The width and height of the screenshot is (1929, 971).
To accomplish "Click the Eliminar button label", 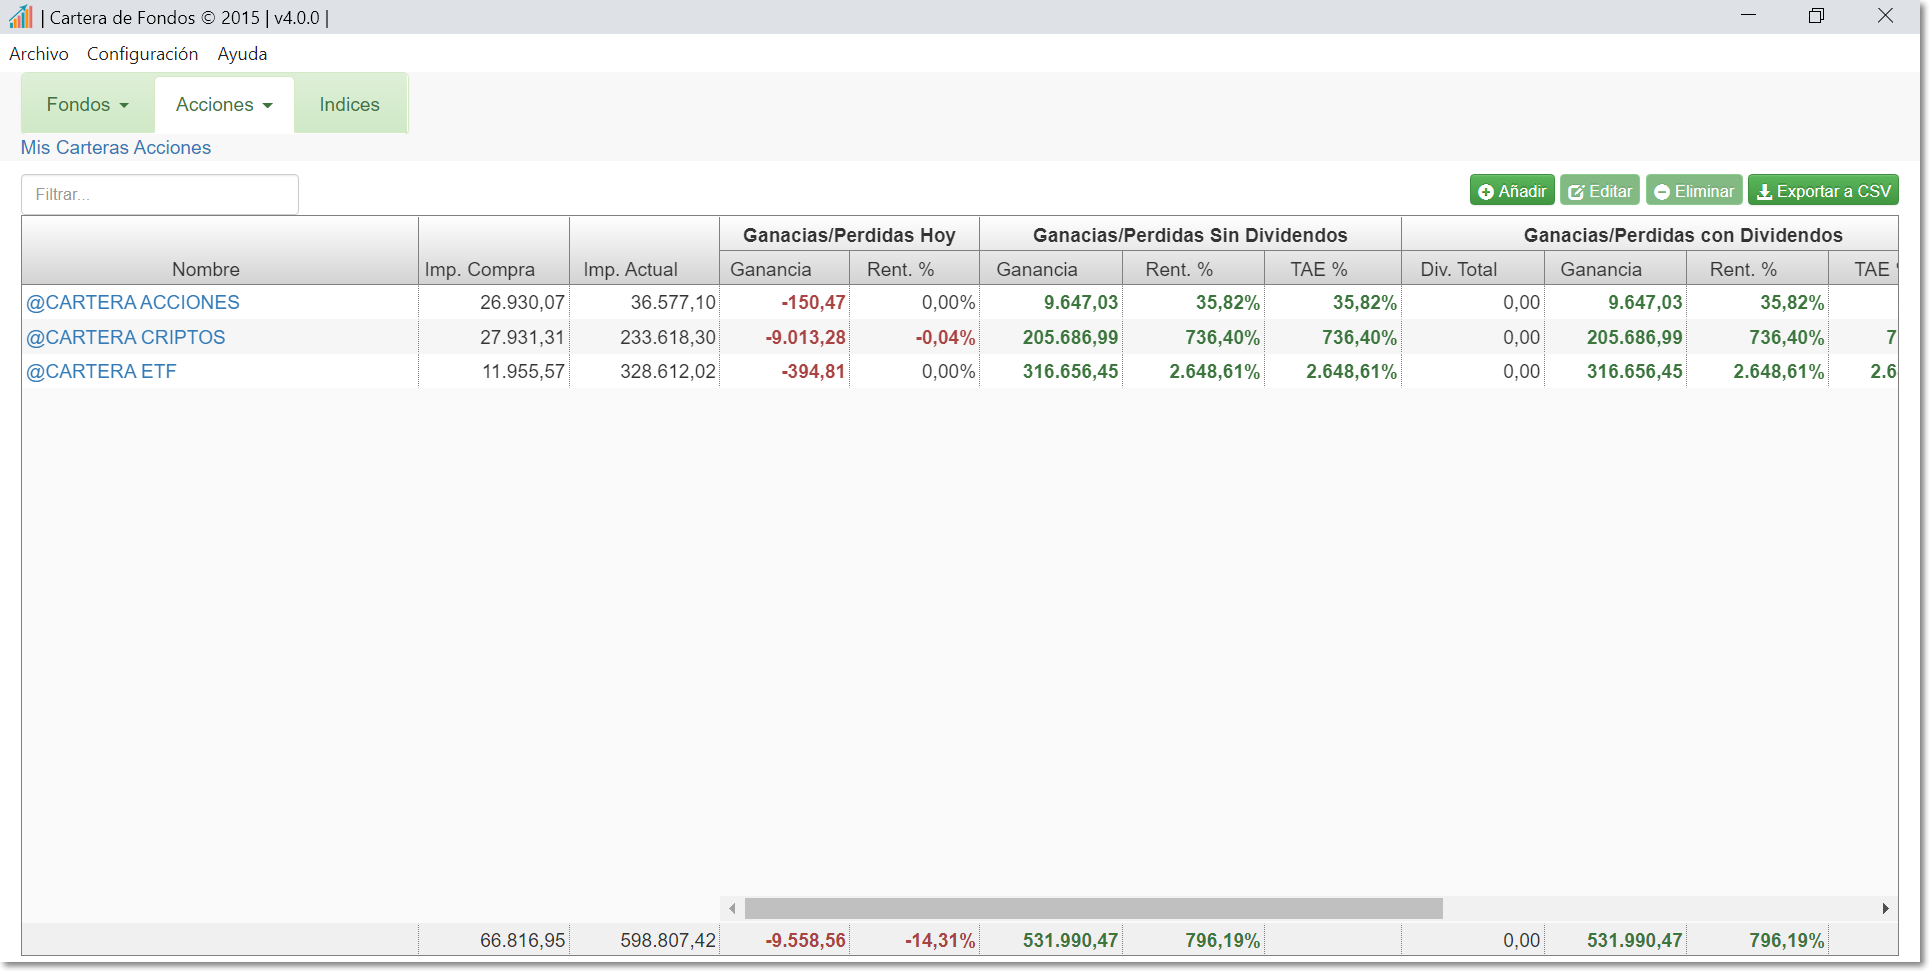I will (x=1705, y=191).
